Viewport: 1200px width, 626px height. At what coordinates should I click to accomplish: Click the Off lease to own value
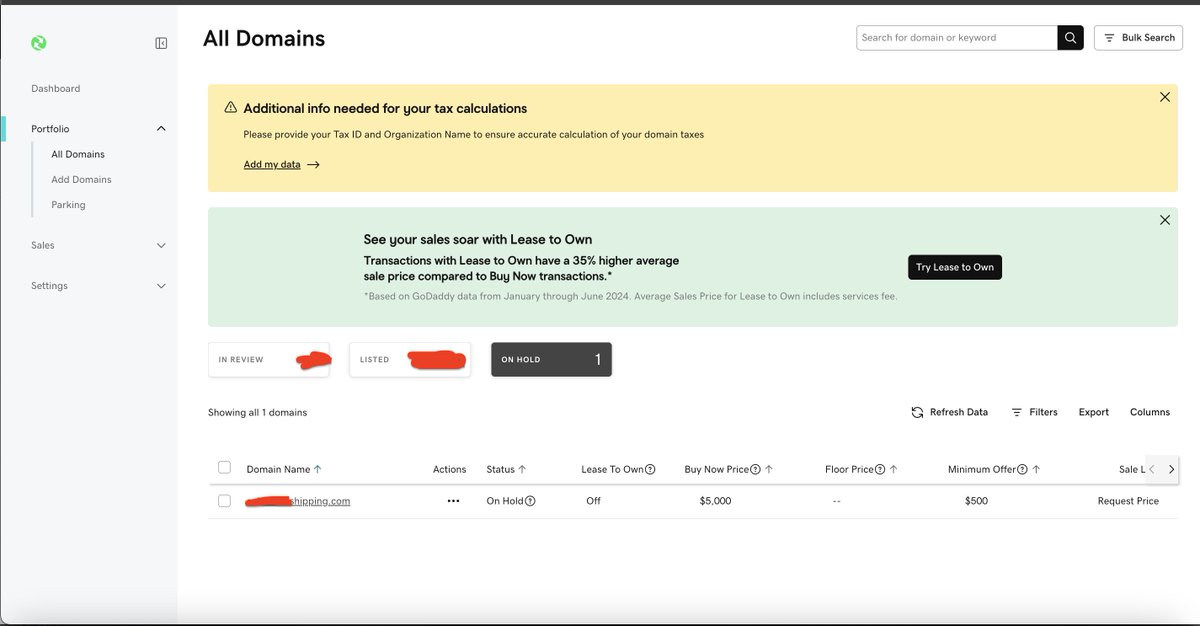tap(593, 501)
